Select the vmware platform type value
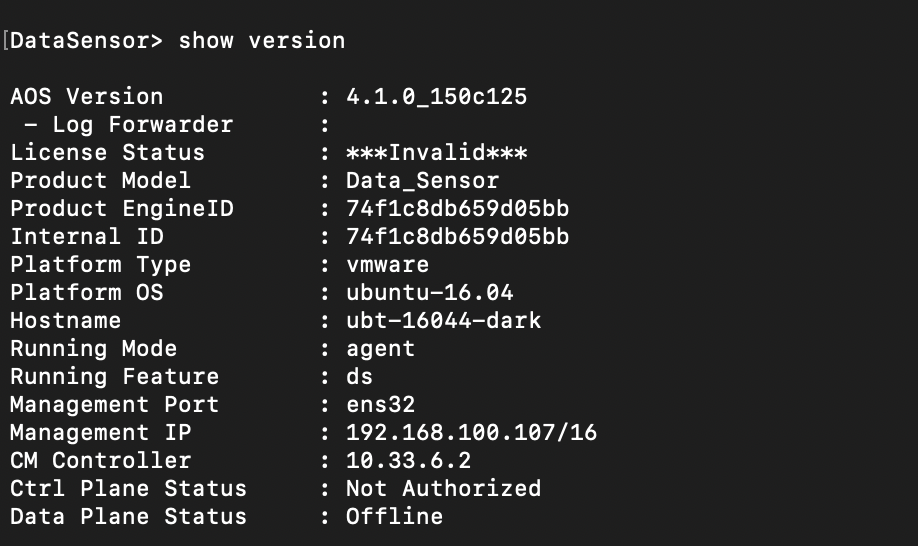The height and width of the screenshot is (546, 918). pyautogui.click(x=387, y=265)
